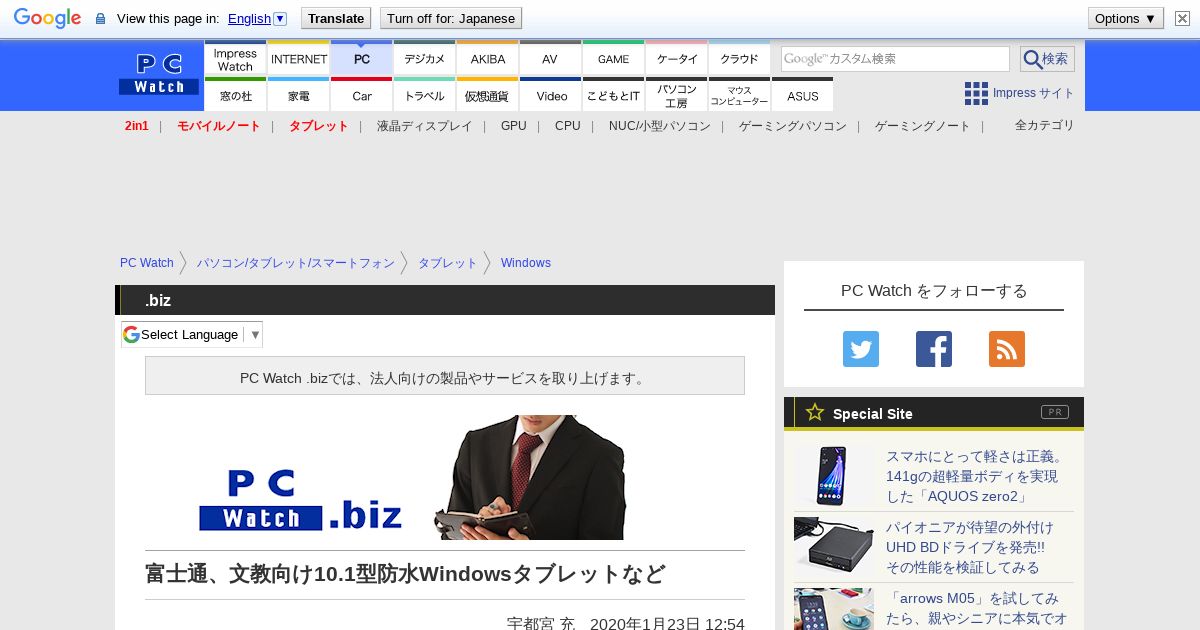The width and height of the screenshot is (1200, 630).
Task: Open the クラウド tab
Action: [x=740, y=58]
